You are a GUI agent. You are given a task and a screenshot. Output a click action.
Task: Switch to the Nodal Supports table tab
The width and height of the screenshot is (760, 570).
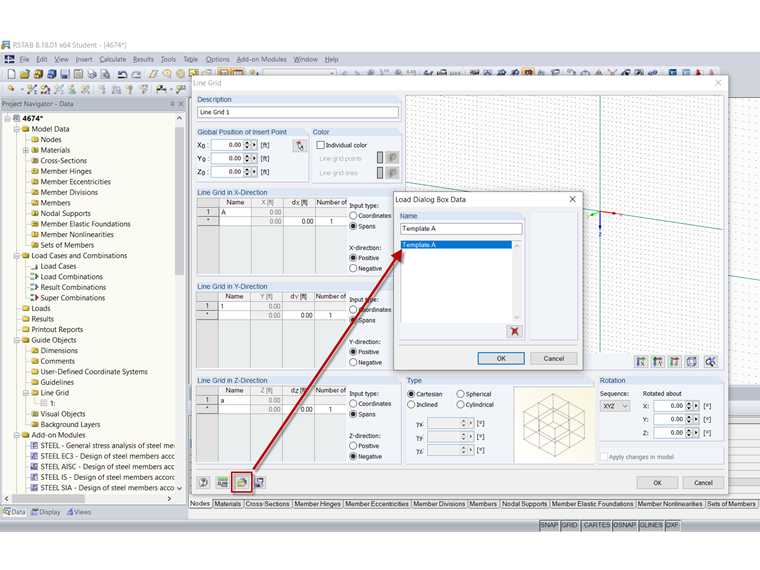tap(524, 504)
